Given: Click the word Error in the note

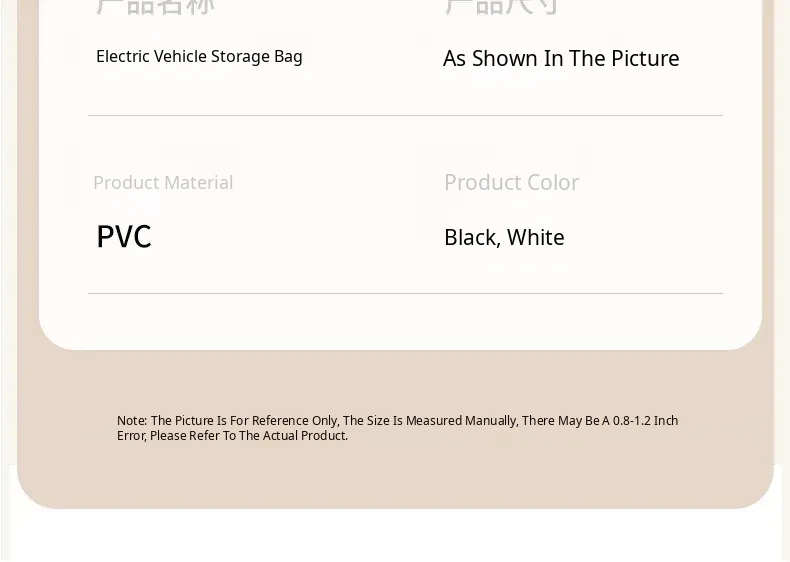Looking at the screenshot, I should click(x=131, y=435).
